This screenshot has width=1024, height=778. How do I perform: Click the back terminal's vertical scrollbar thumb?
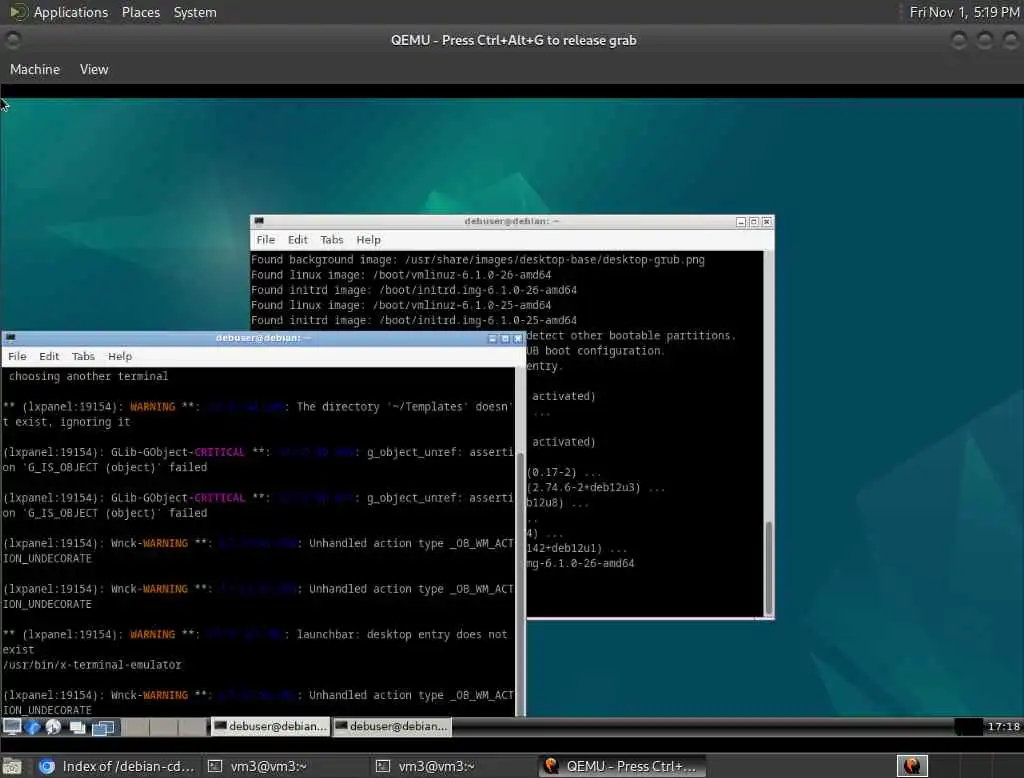tap(769, 567)
